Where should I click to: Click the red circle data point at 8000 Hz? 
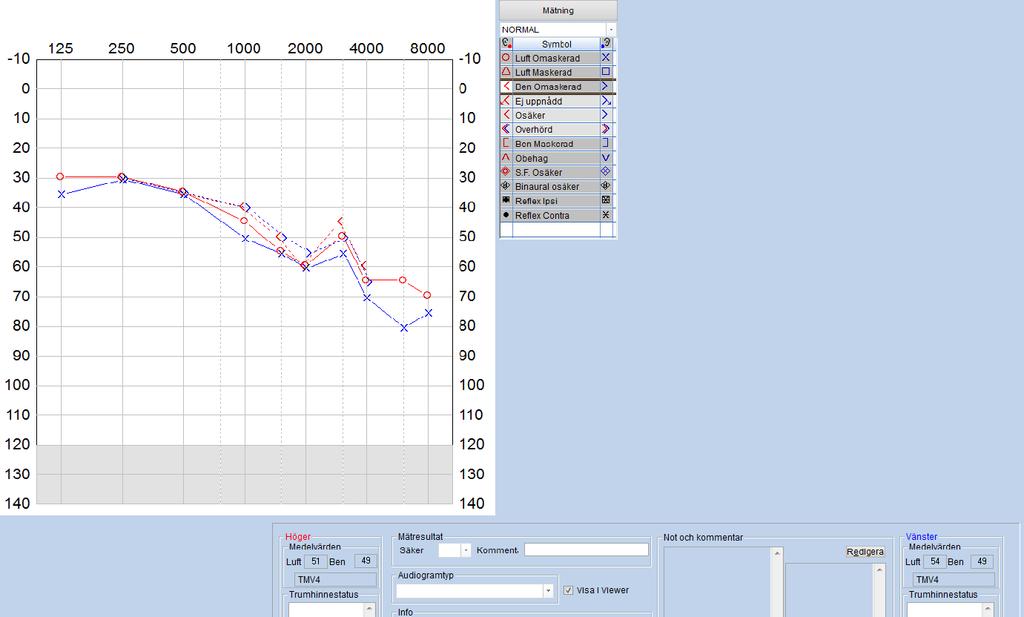427,295
